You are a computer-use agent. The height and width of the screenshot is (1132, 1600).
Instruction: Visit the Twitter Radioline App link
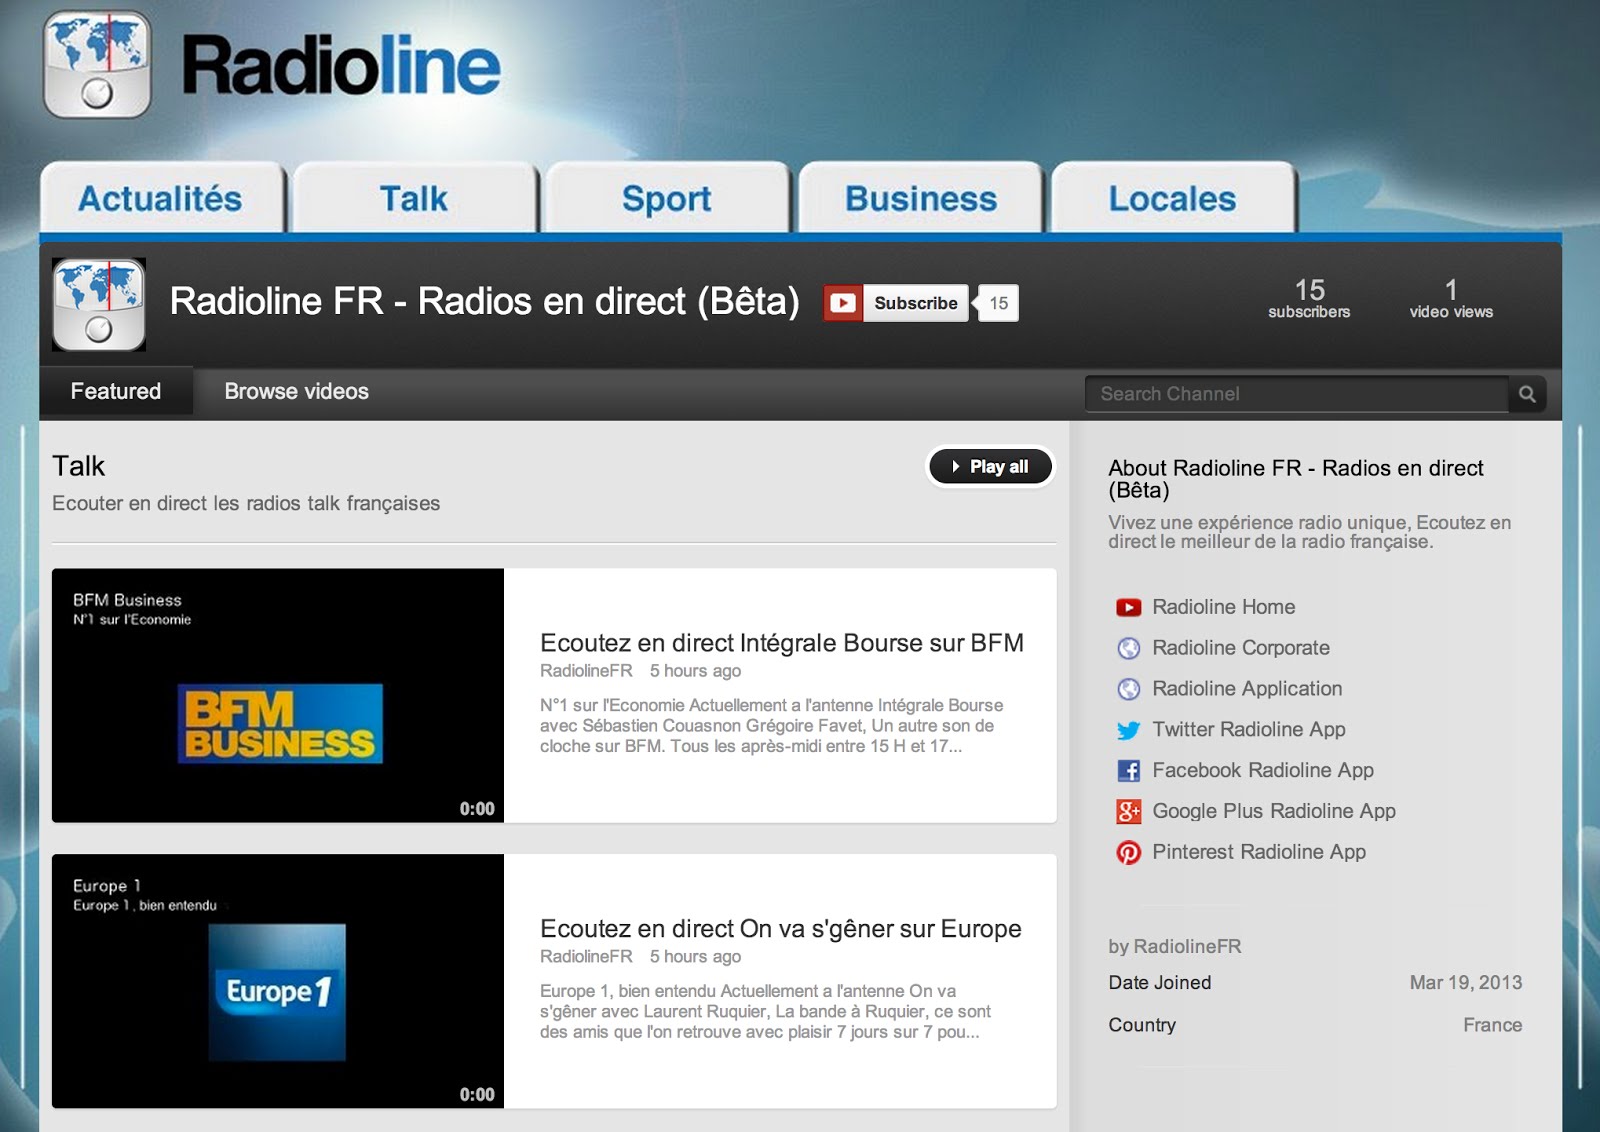pyautogui.click(x=1249, y=730)
